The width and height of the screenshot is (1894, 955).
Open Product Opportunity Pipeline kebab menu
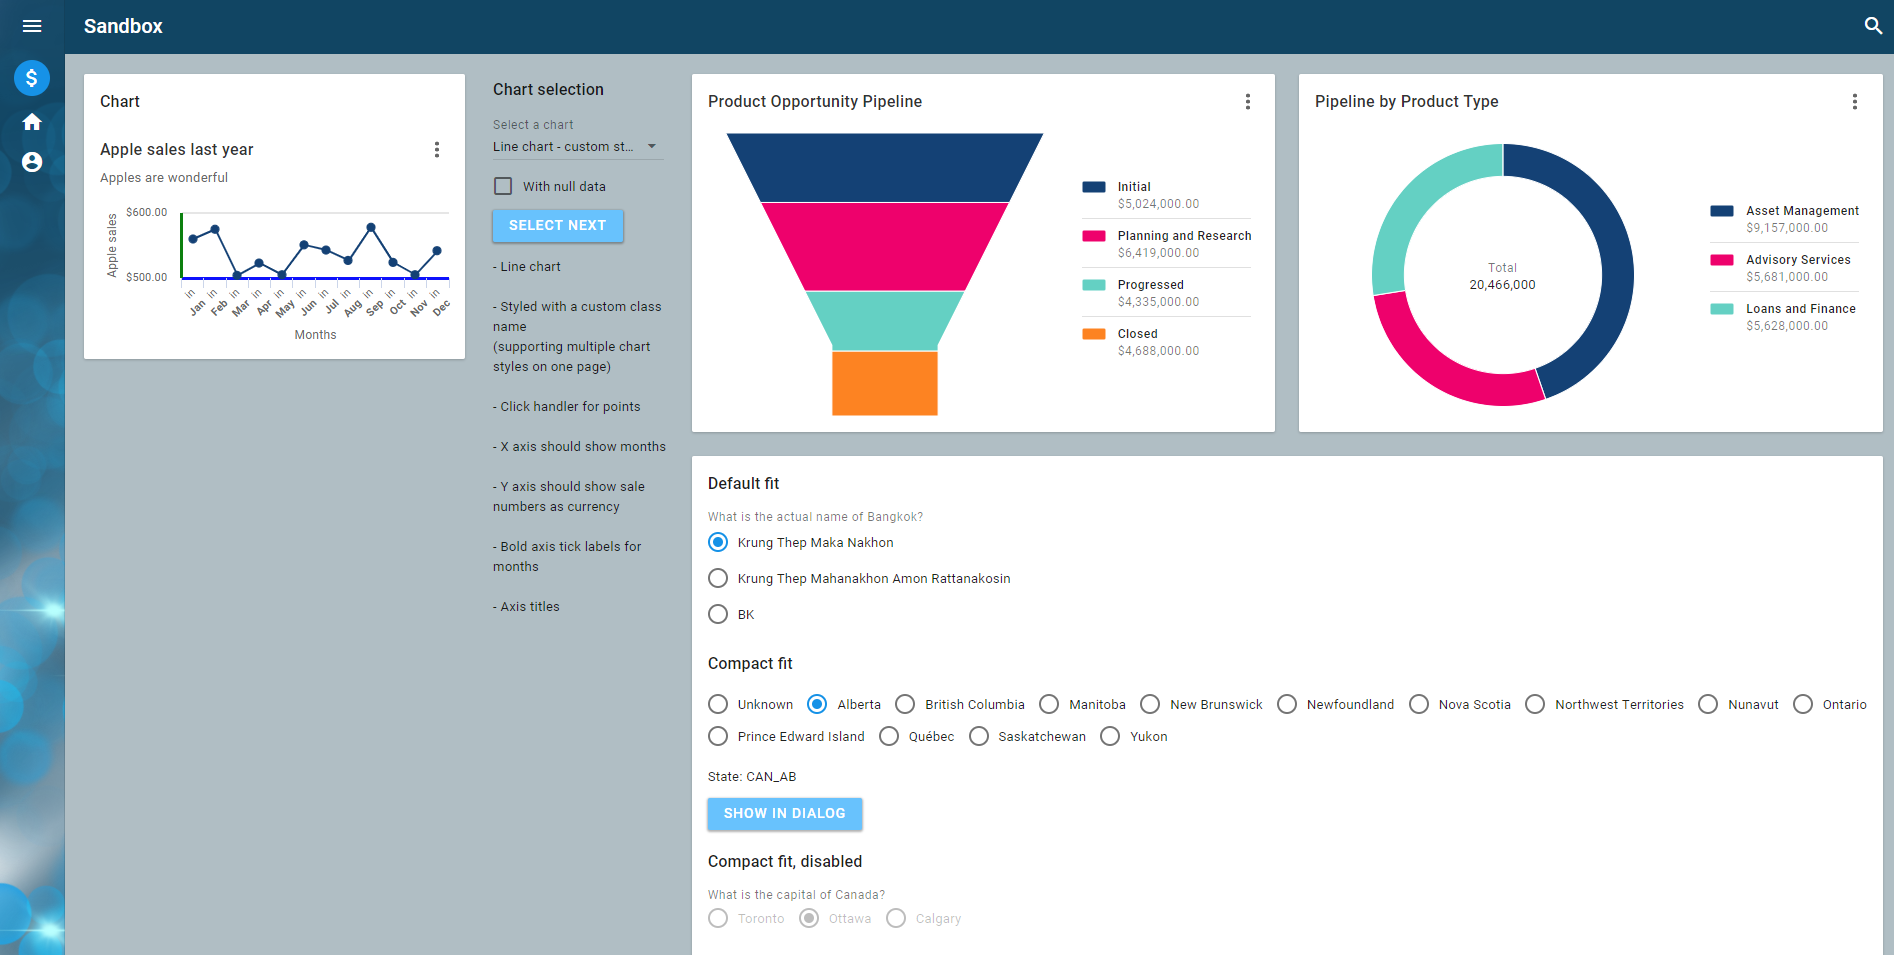coord(1247,102)
